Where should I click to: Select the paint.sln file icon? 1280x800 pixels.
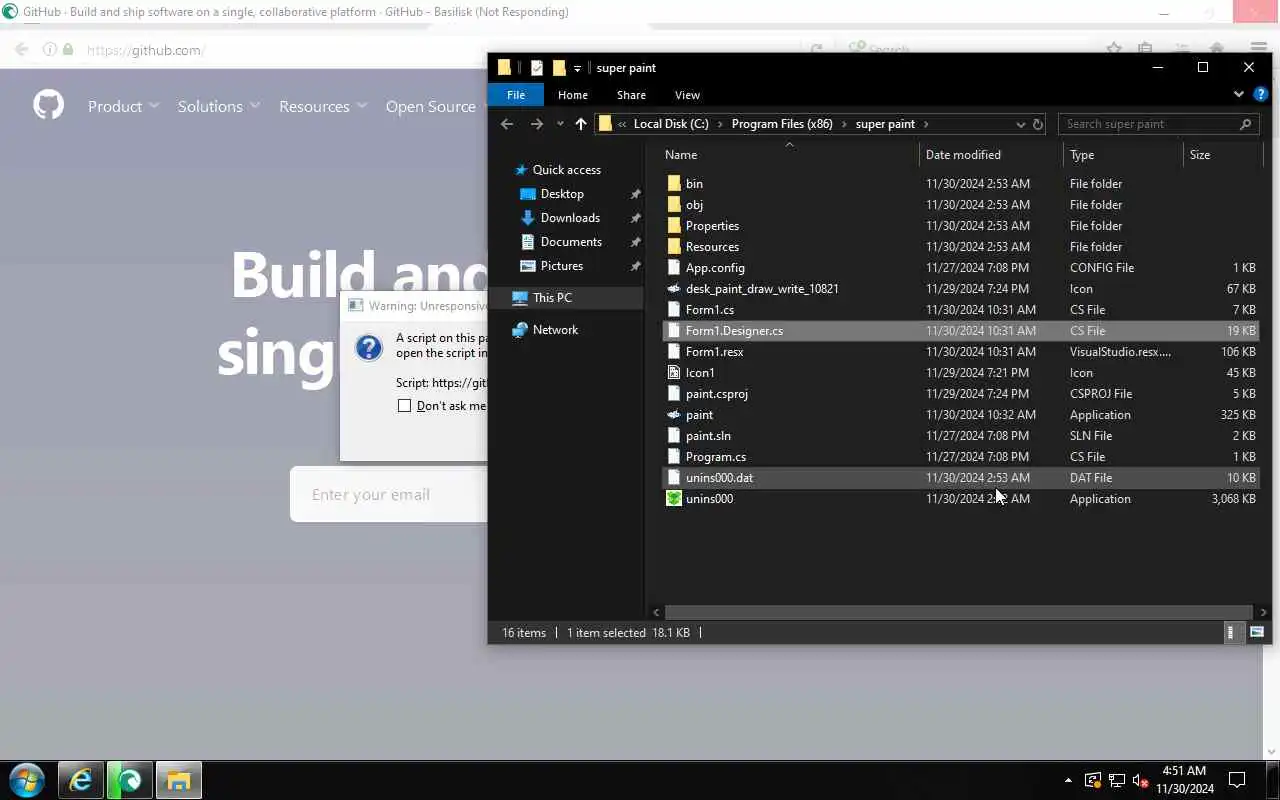click(x=674, y=435)
